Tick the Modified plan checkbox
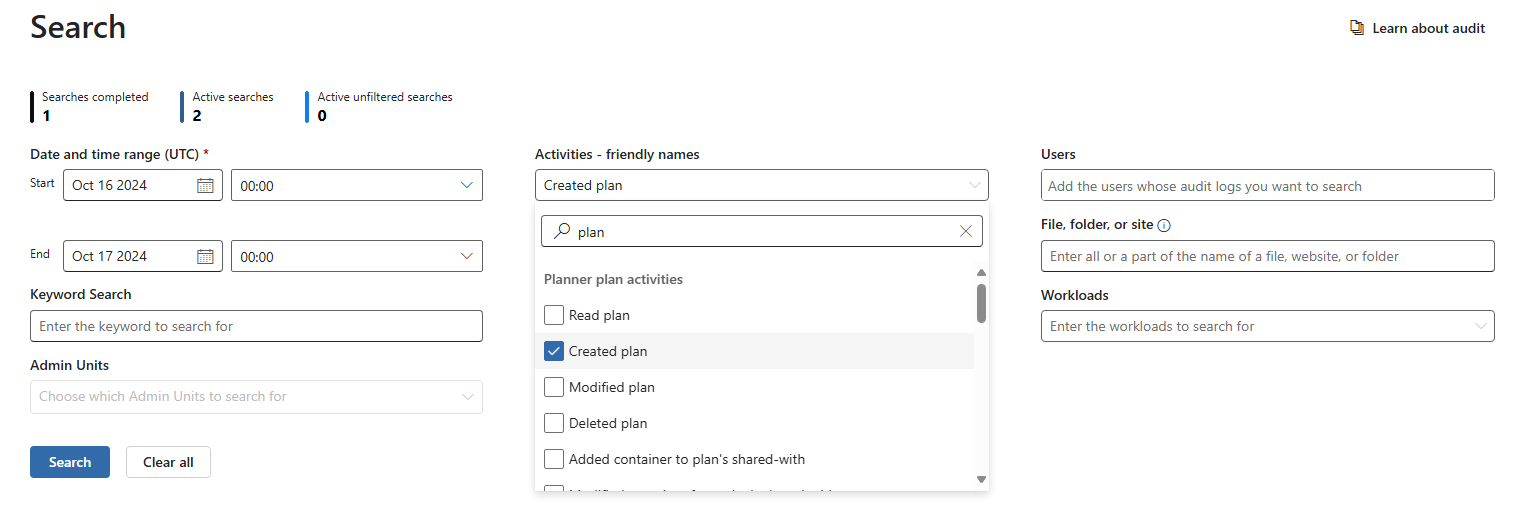1518x521 pixels. point(554,387)
